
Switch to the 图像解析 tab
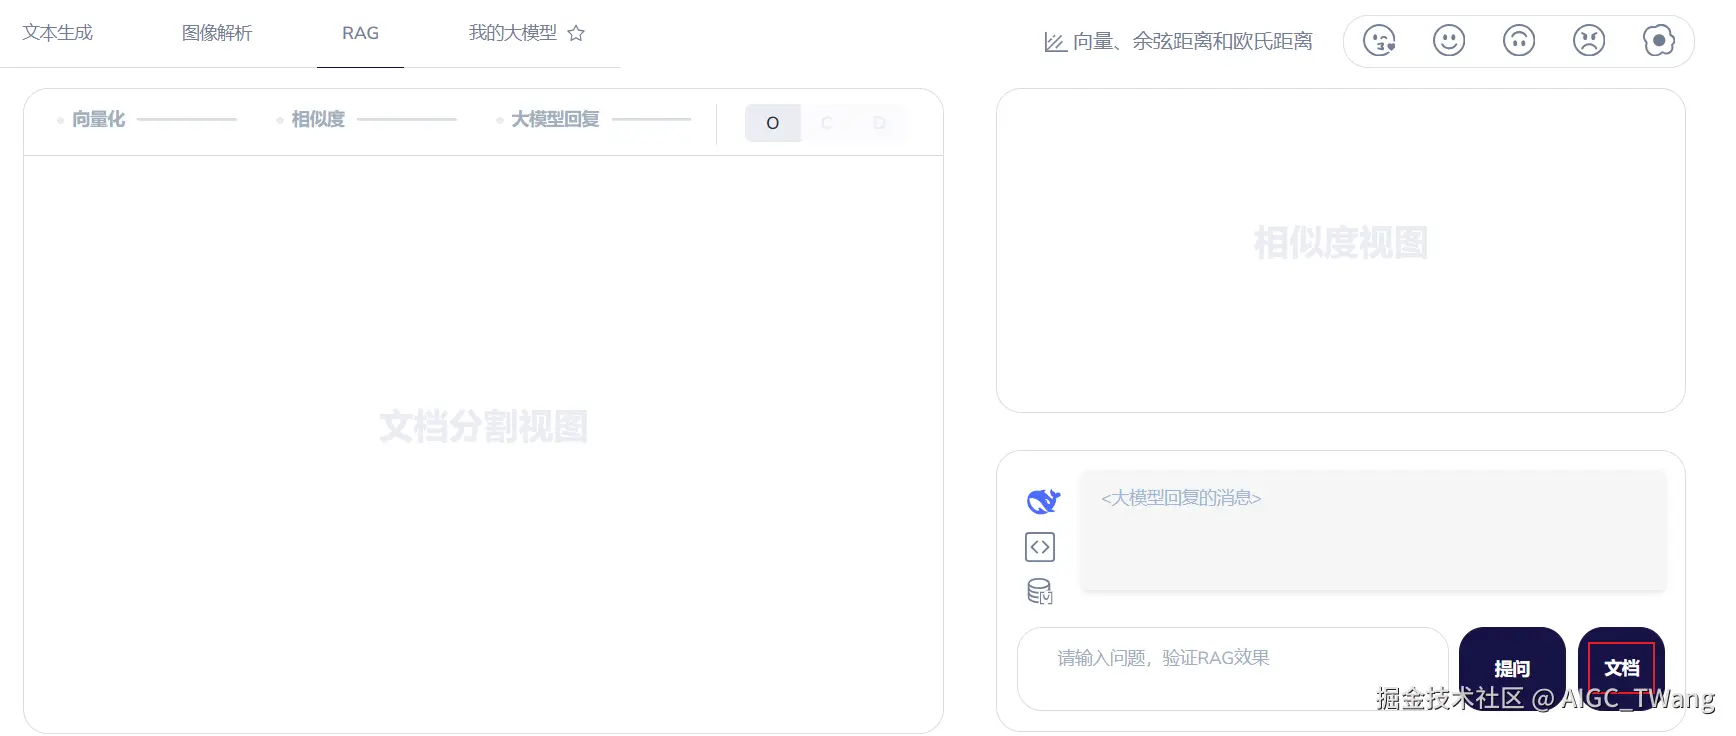click(217, 33)
